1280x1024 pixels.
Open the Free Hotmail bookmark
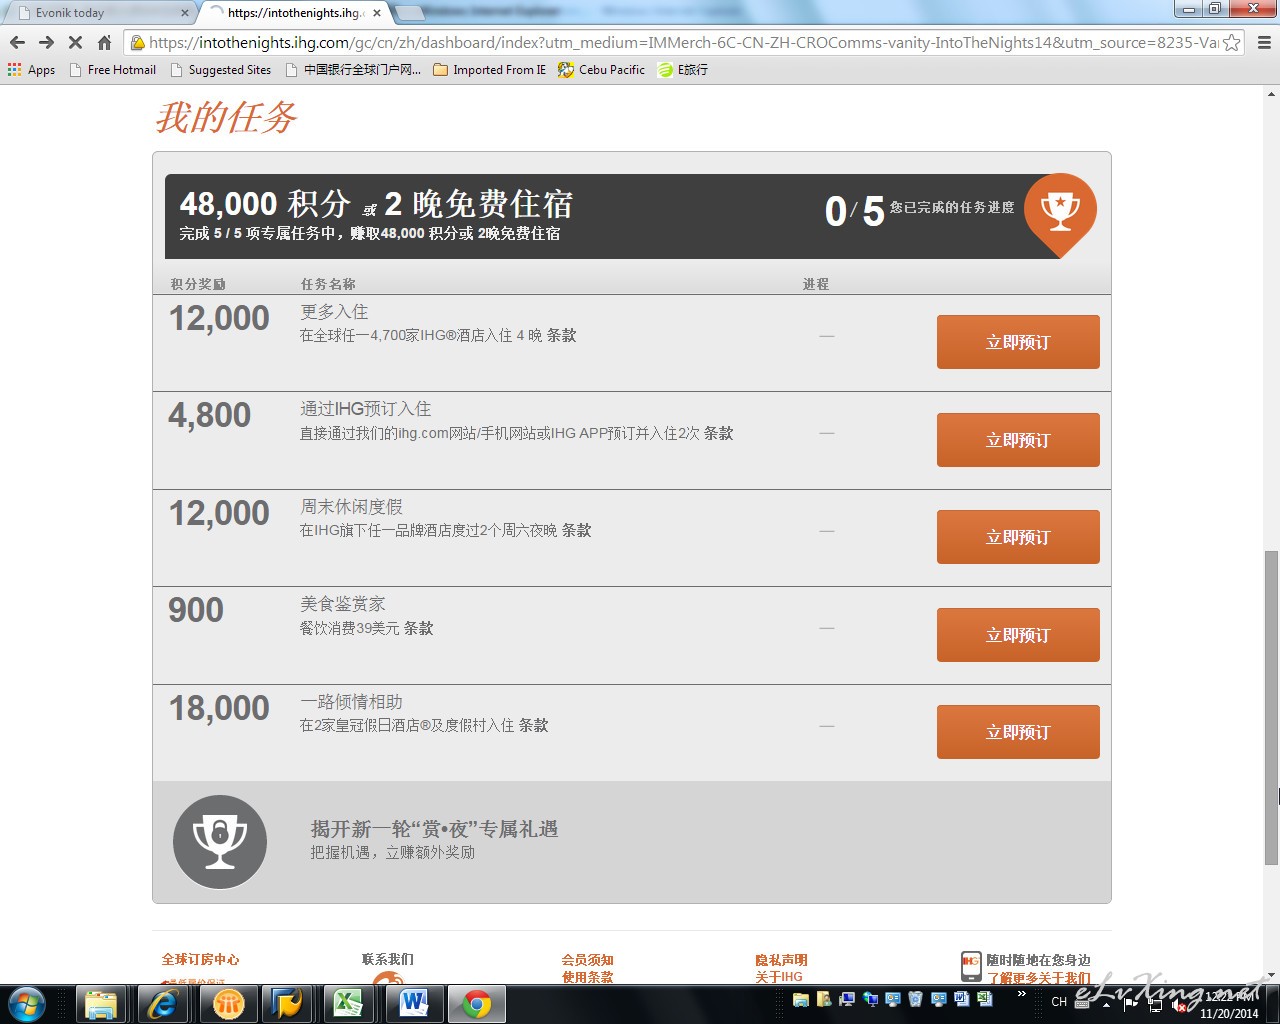113,70
